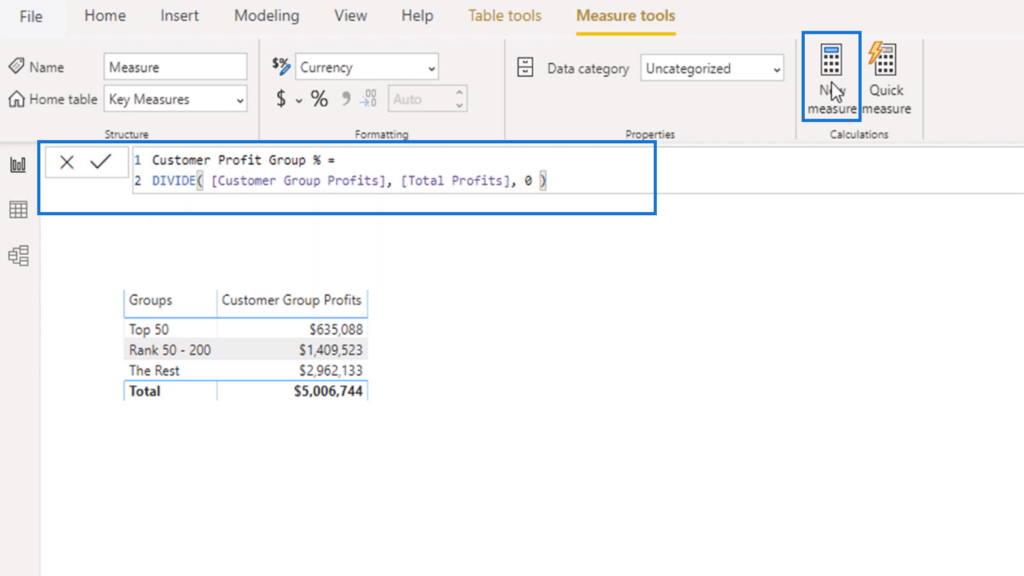Click formula line 1 Customer Profit Group %
The width and height of the screenshot is (1024, 576).
tap(243, 160)
